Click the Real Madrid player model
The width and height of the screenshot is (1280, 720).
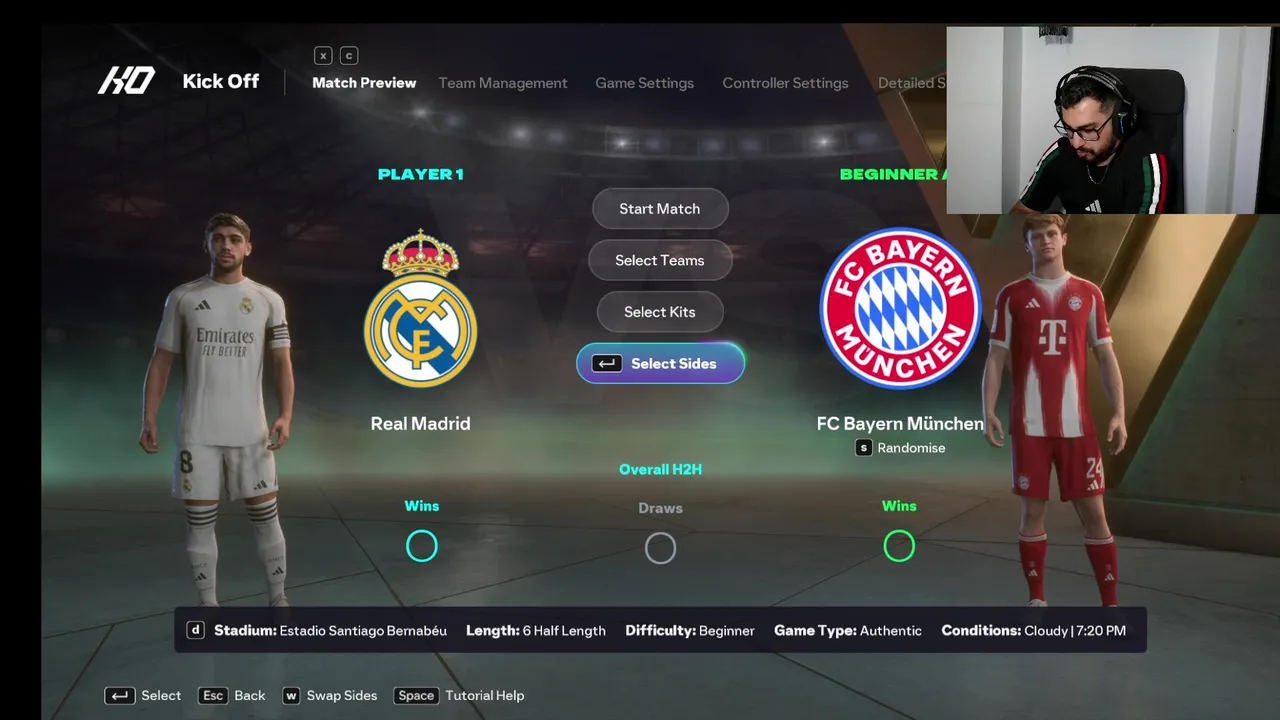(220, 410)
